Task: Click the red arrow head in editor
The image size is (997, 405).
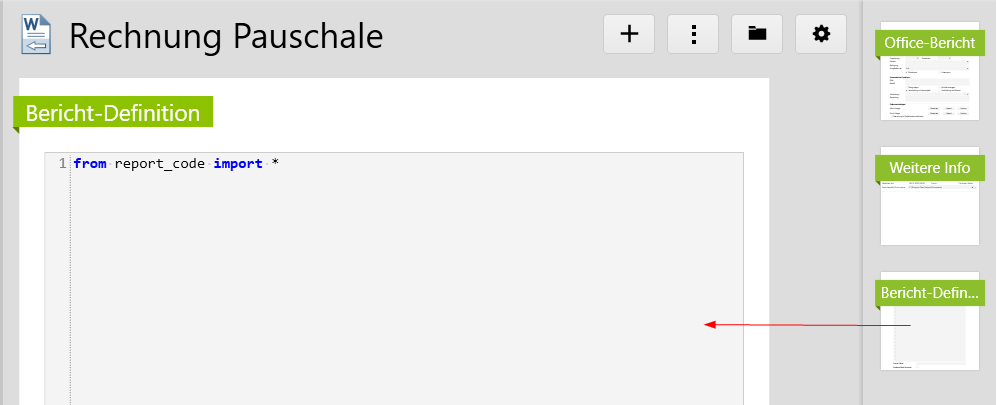Action: pos(708,324)
